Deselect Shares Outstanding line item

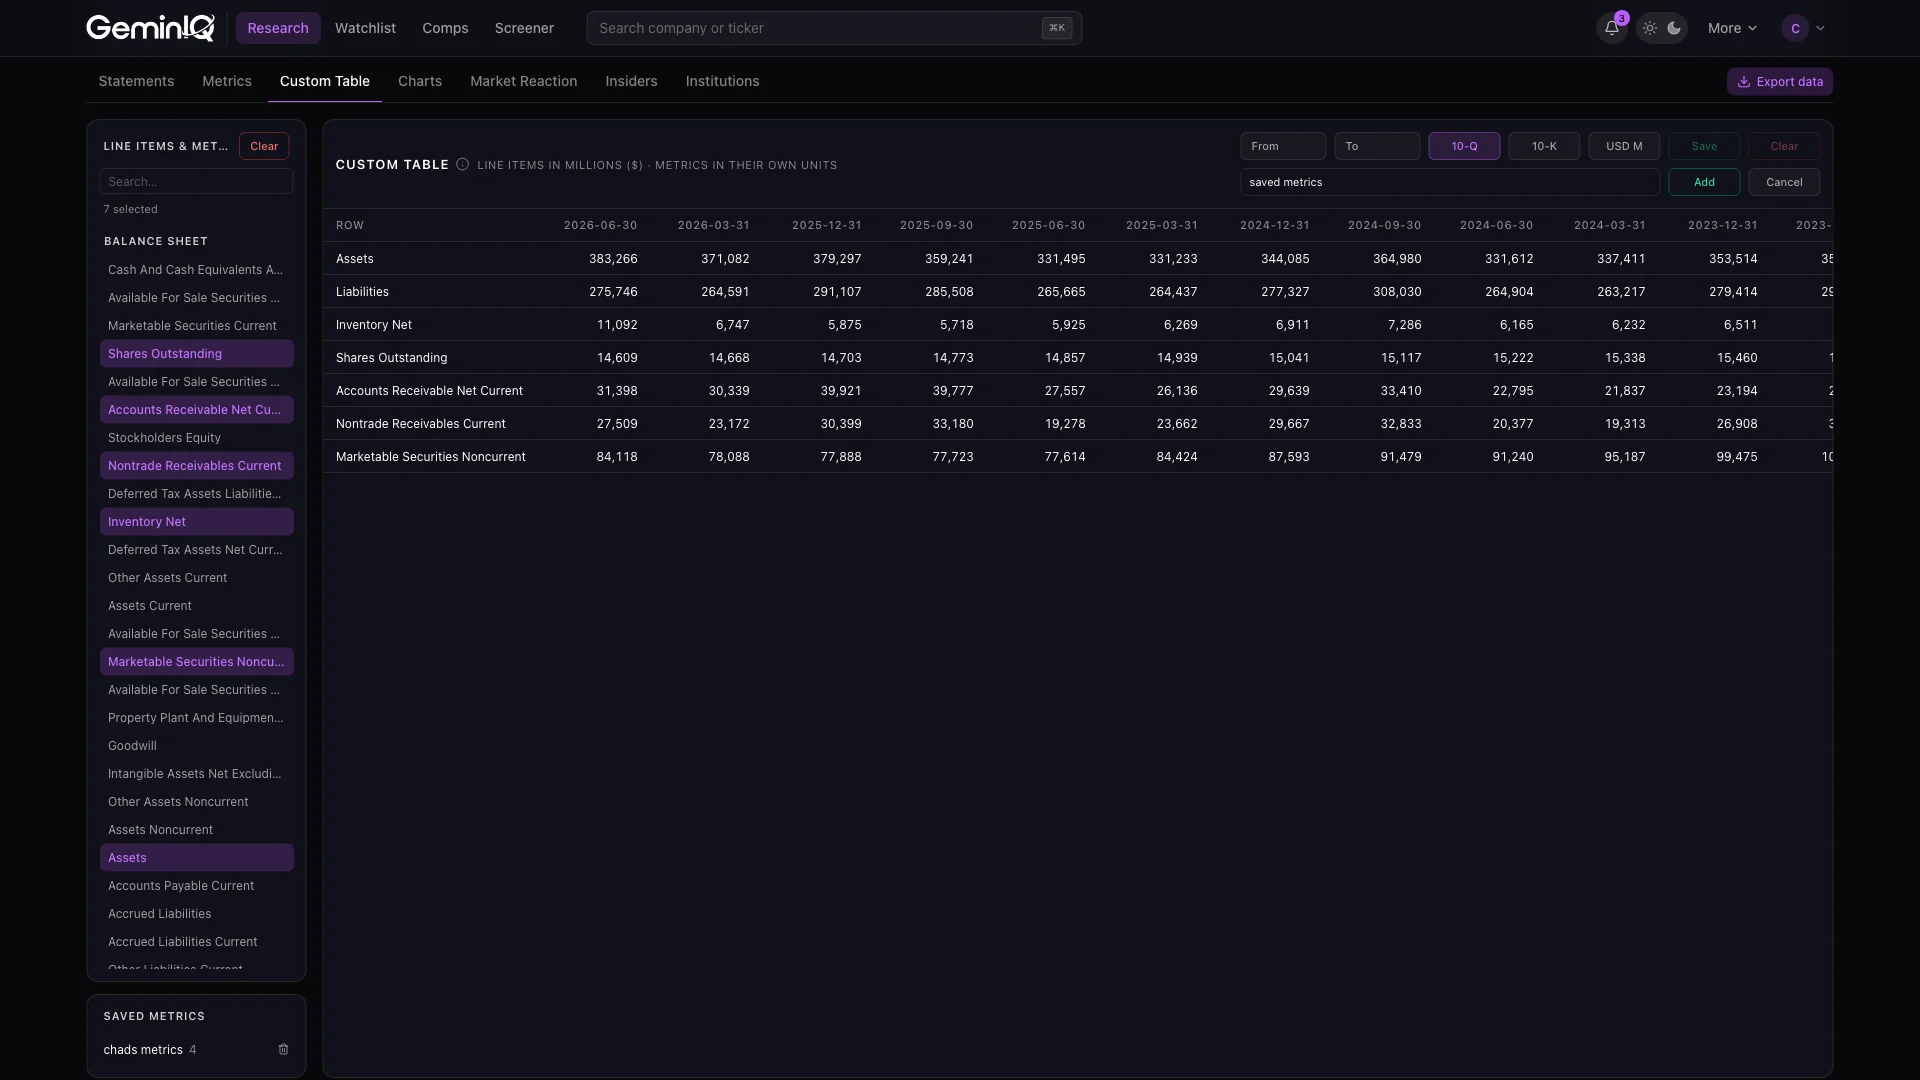click(x=196, y=353)
